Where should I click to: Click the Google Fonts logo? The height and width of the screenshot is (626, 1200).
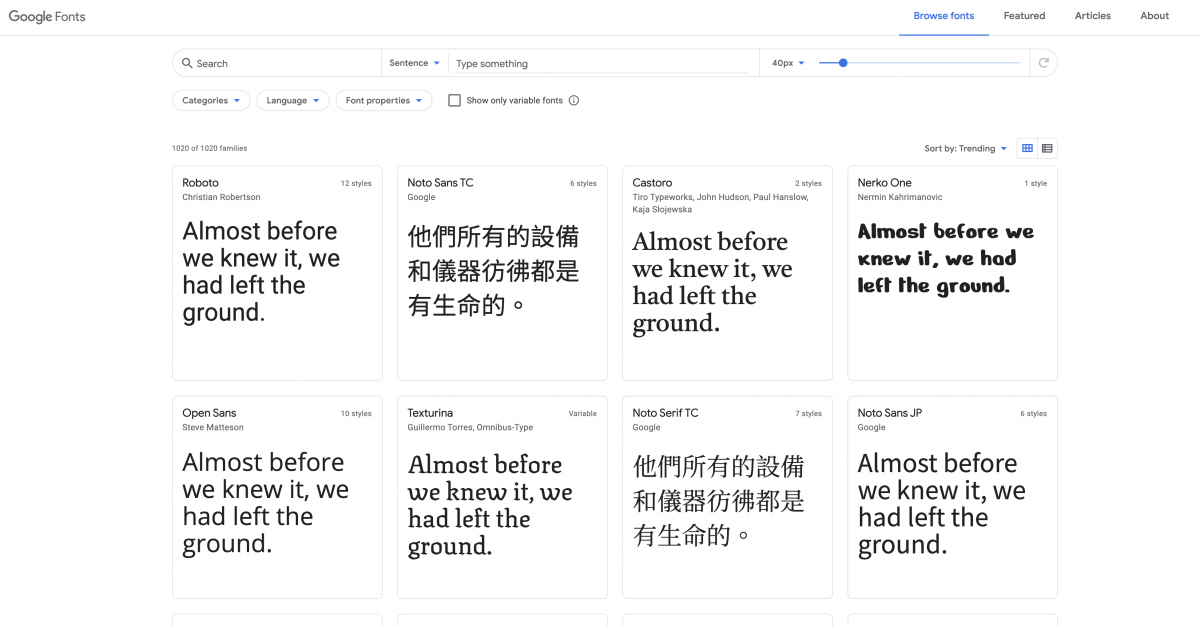tap(47, 16)
